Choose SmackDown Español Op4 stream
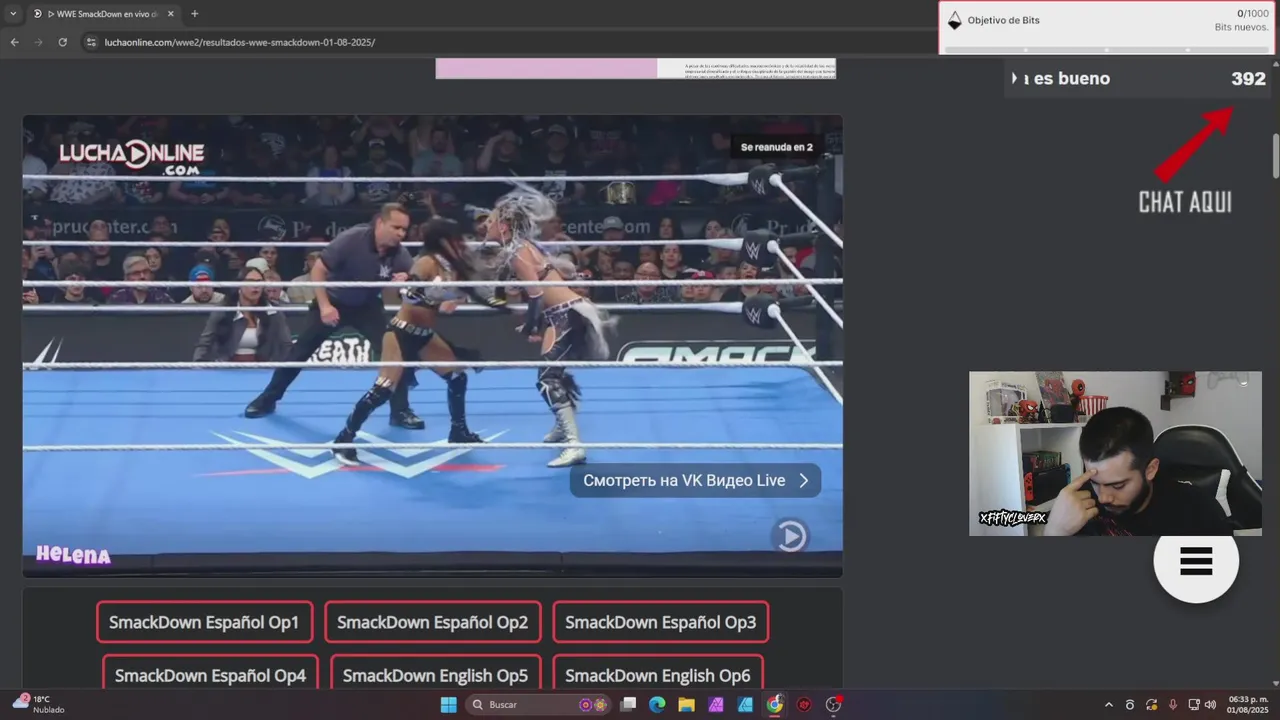 click(x=210, y=675)
